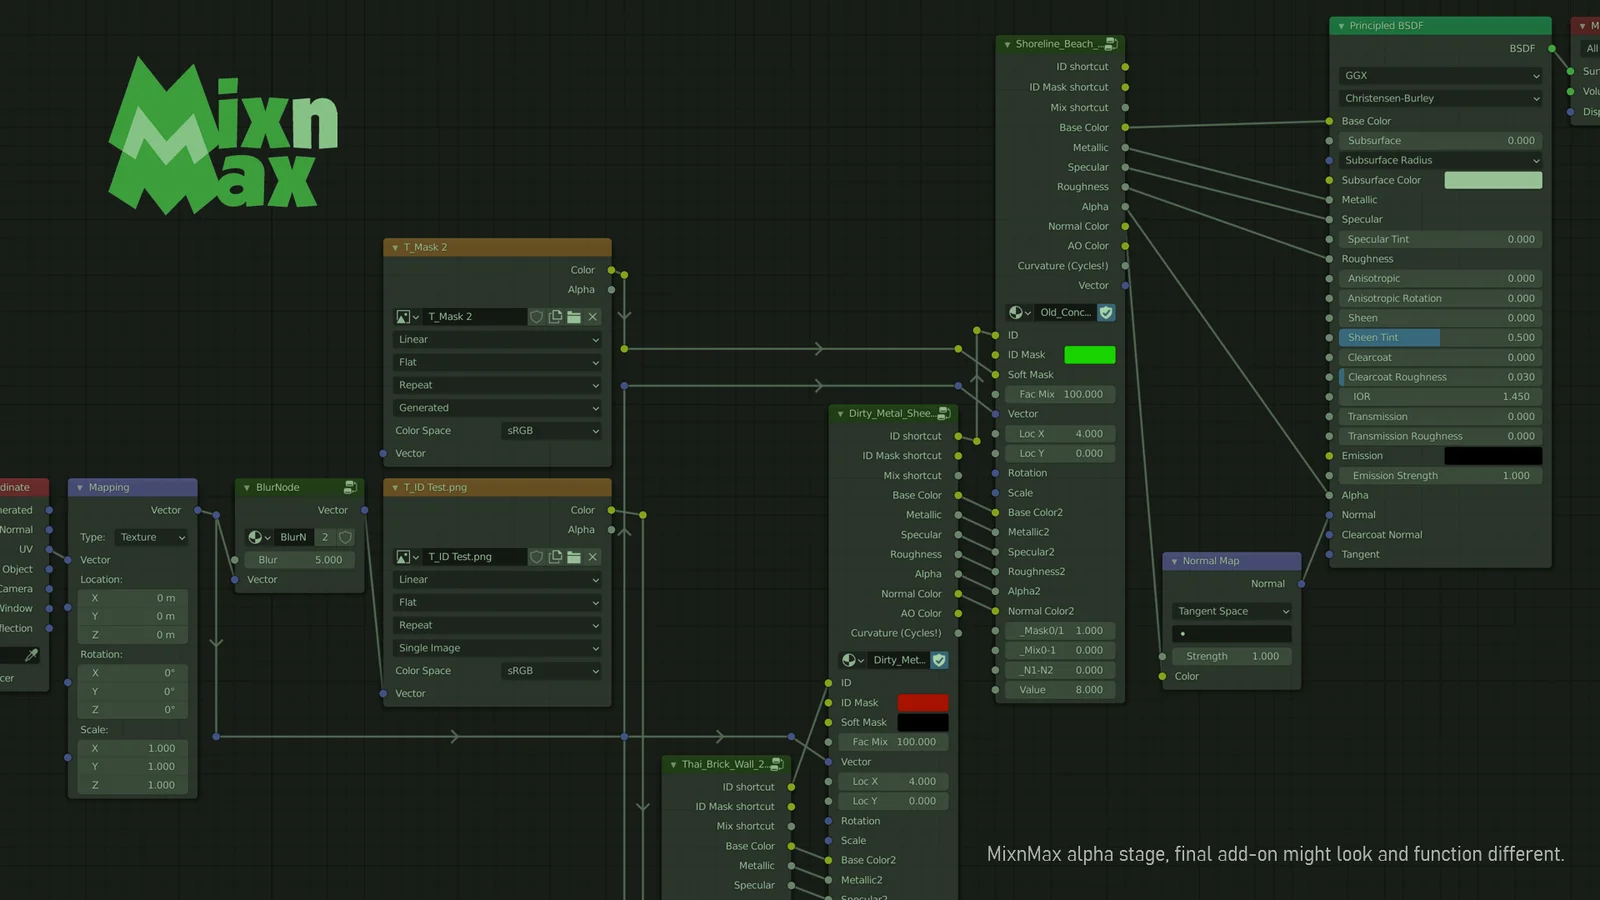1600x900 pixels.
Task: Open the sRGB Color Space dropdown on T_ID Test.png
Action: click(550, 670)
